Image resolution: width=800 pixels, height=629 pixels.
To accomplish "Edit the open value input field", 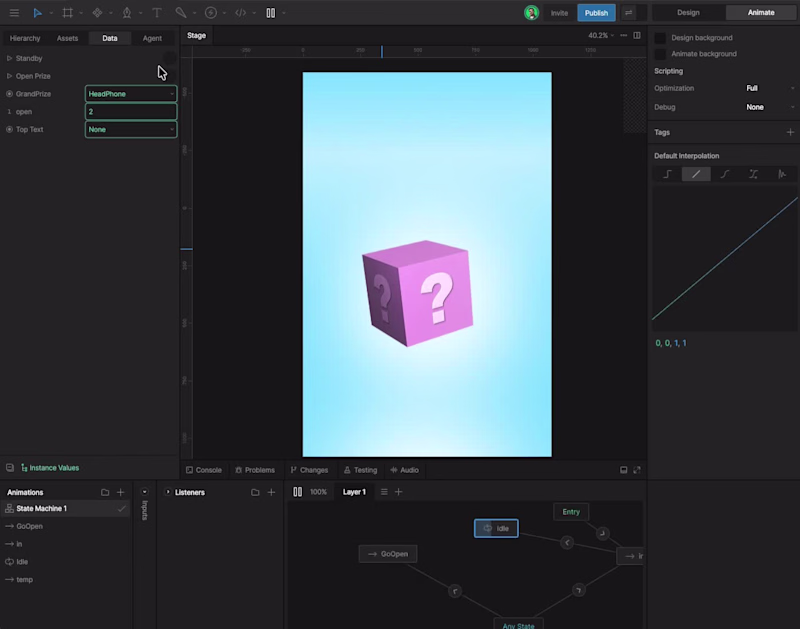I will click(130, 111).
